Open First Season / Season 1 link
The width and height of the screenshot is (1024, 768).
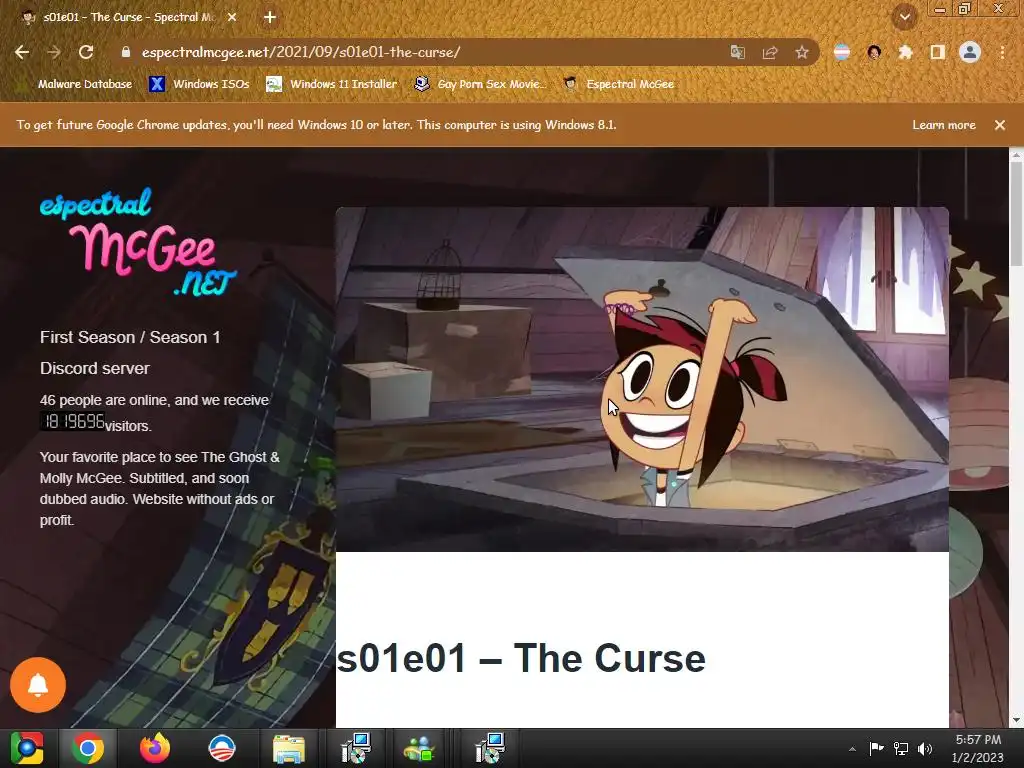130,337
